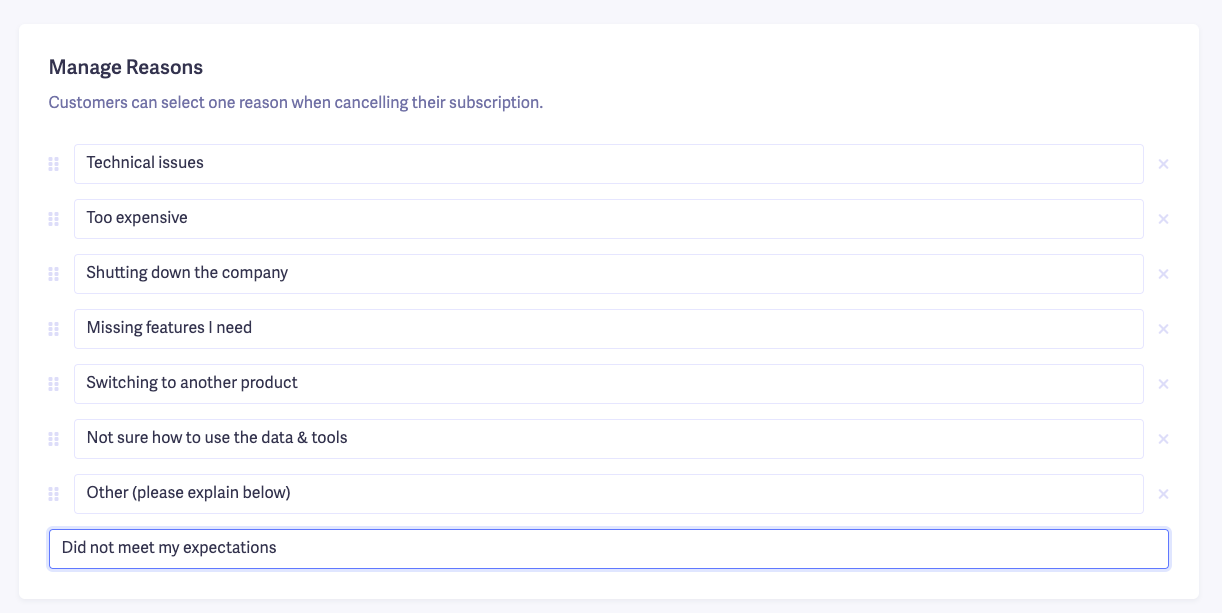Image resolution: width=1222 pixels, height=613 pixels.
Task: Remove the 'Technical issues' reason
Action: point(1163,164)
